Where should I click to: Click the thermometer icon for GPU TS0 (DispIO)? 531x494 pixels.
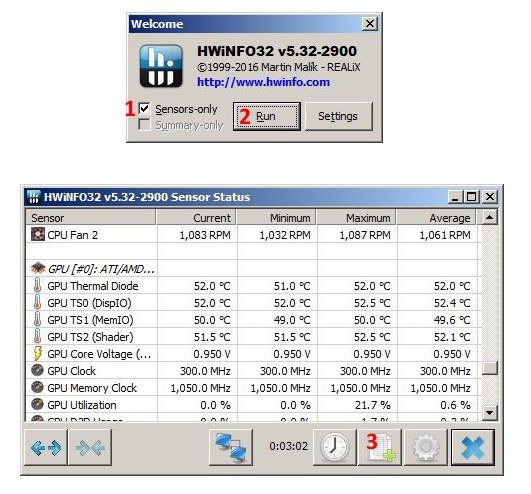[38, 302]
